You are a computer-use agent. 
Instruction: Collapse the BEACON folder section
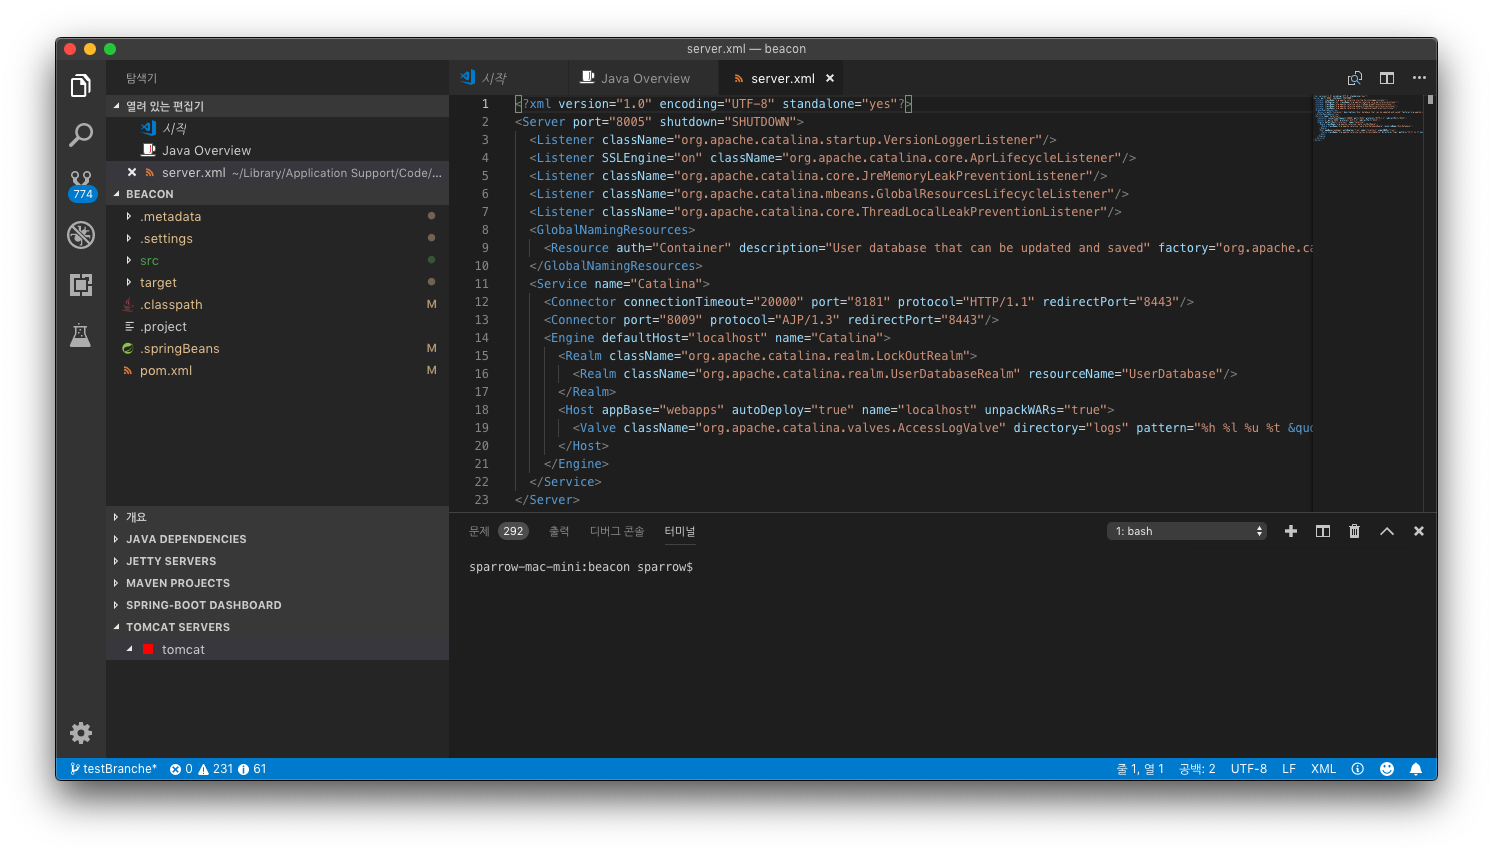coord(278,194)
